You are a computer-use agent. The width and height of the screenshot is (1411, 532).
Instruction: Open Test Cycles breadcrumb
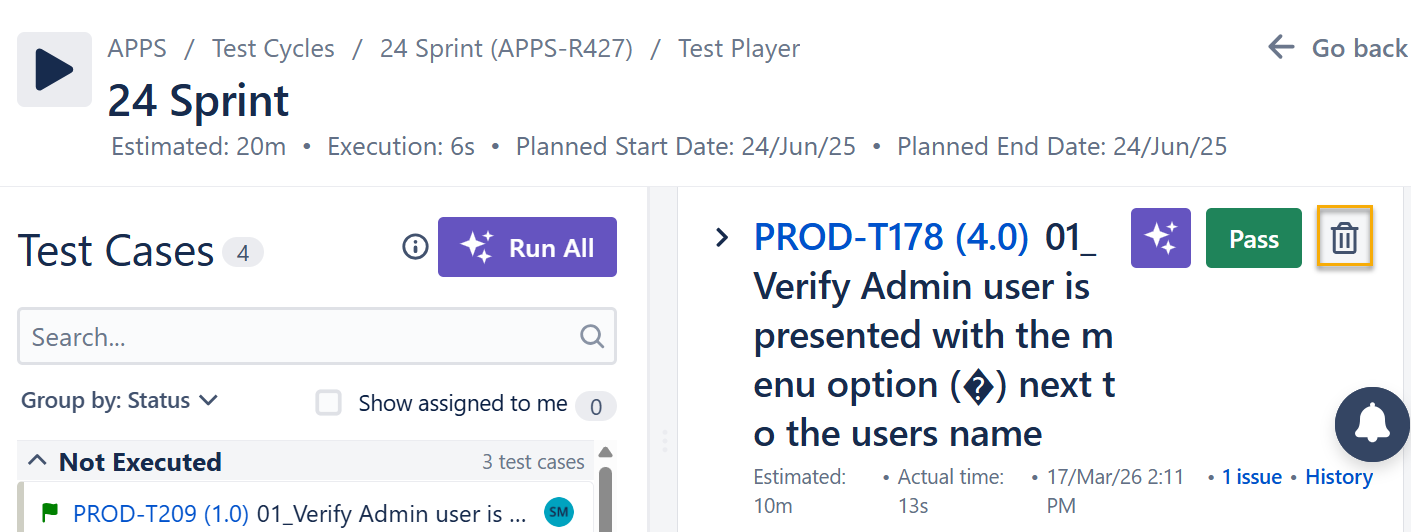coord(273,48)
